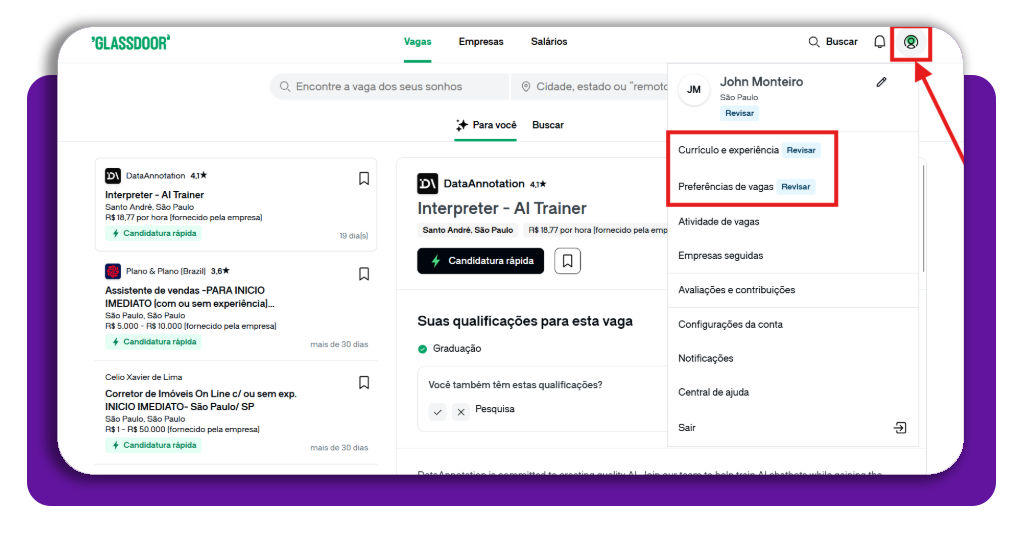1024x536 pixels.
Task: Open Avaliações e contribuições
Action: 737,290
